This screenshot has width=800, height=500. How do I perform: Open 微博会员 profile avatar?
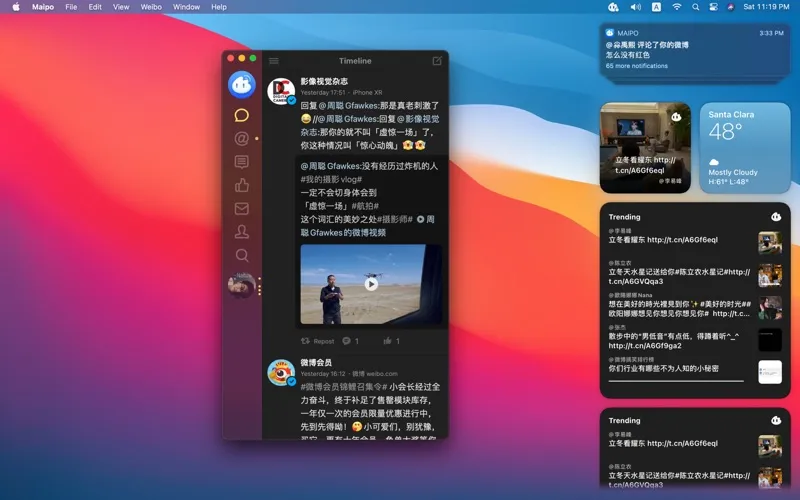281,372
